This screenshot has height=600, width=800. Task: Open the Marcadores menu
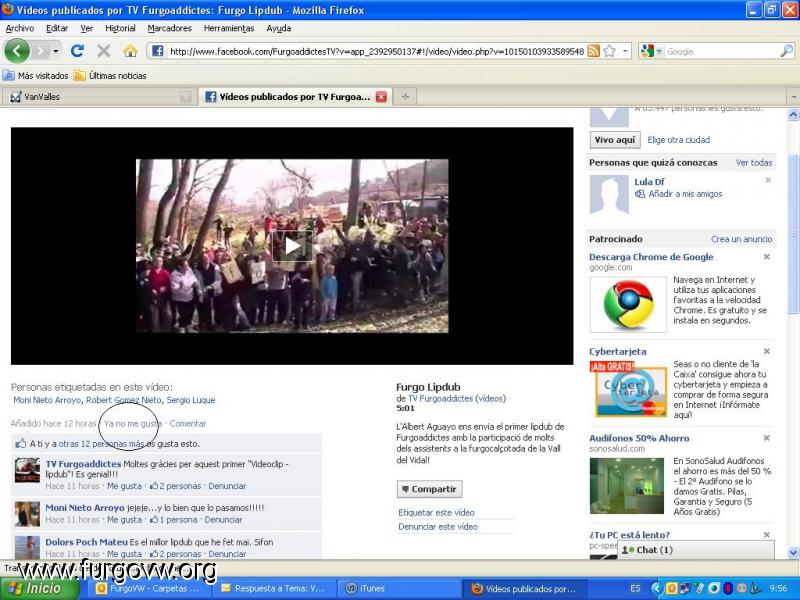point(169,29)
